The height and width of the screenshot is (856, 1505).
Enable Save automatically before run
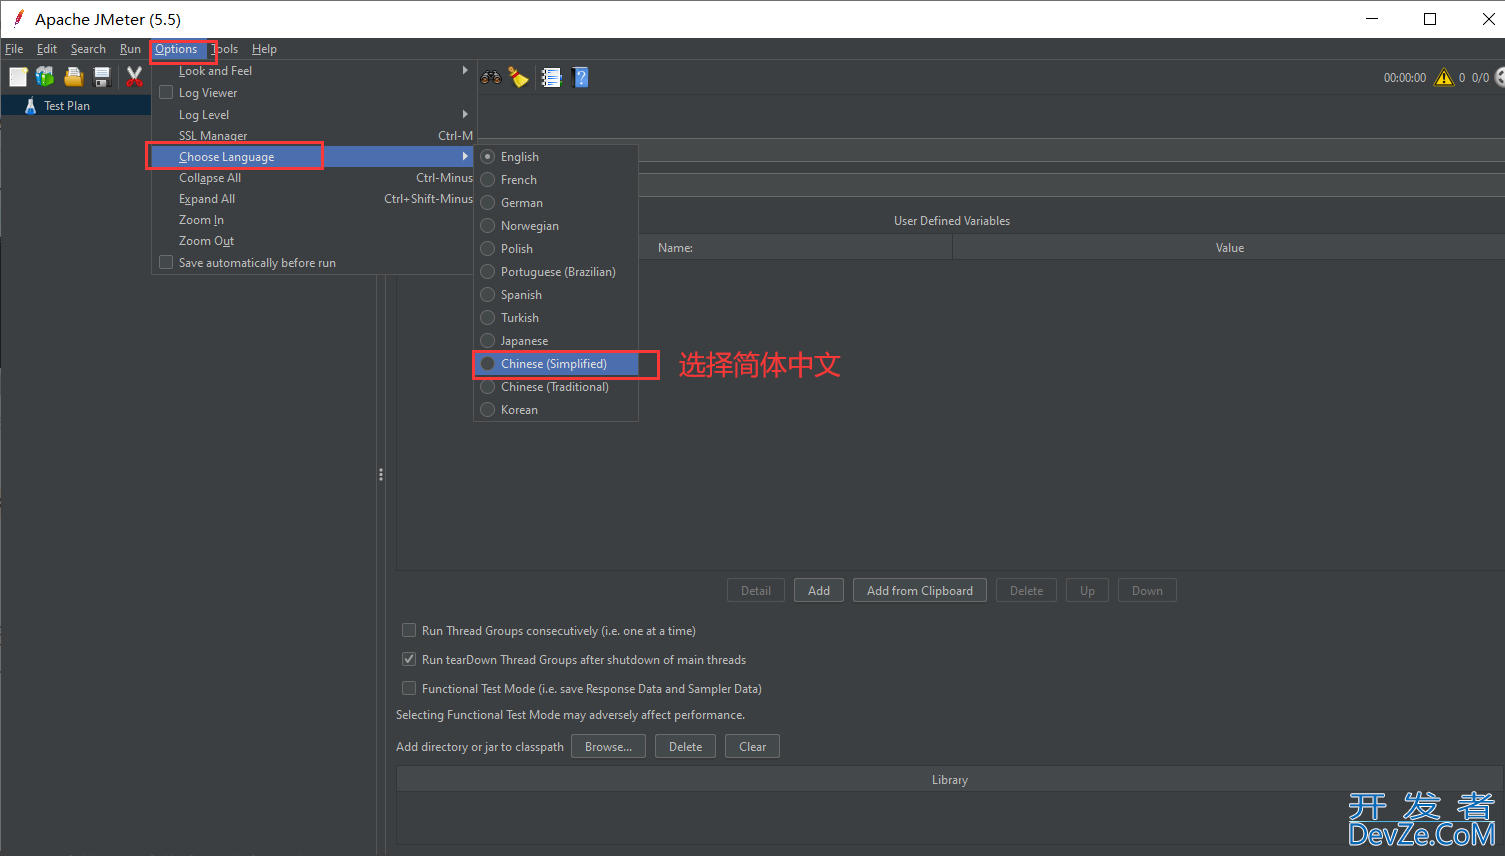tap(166, 262)
